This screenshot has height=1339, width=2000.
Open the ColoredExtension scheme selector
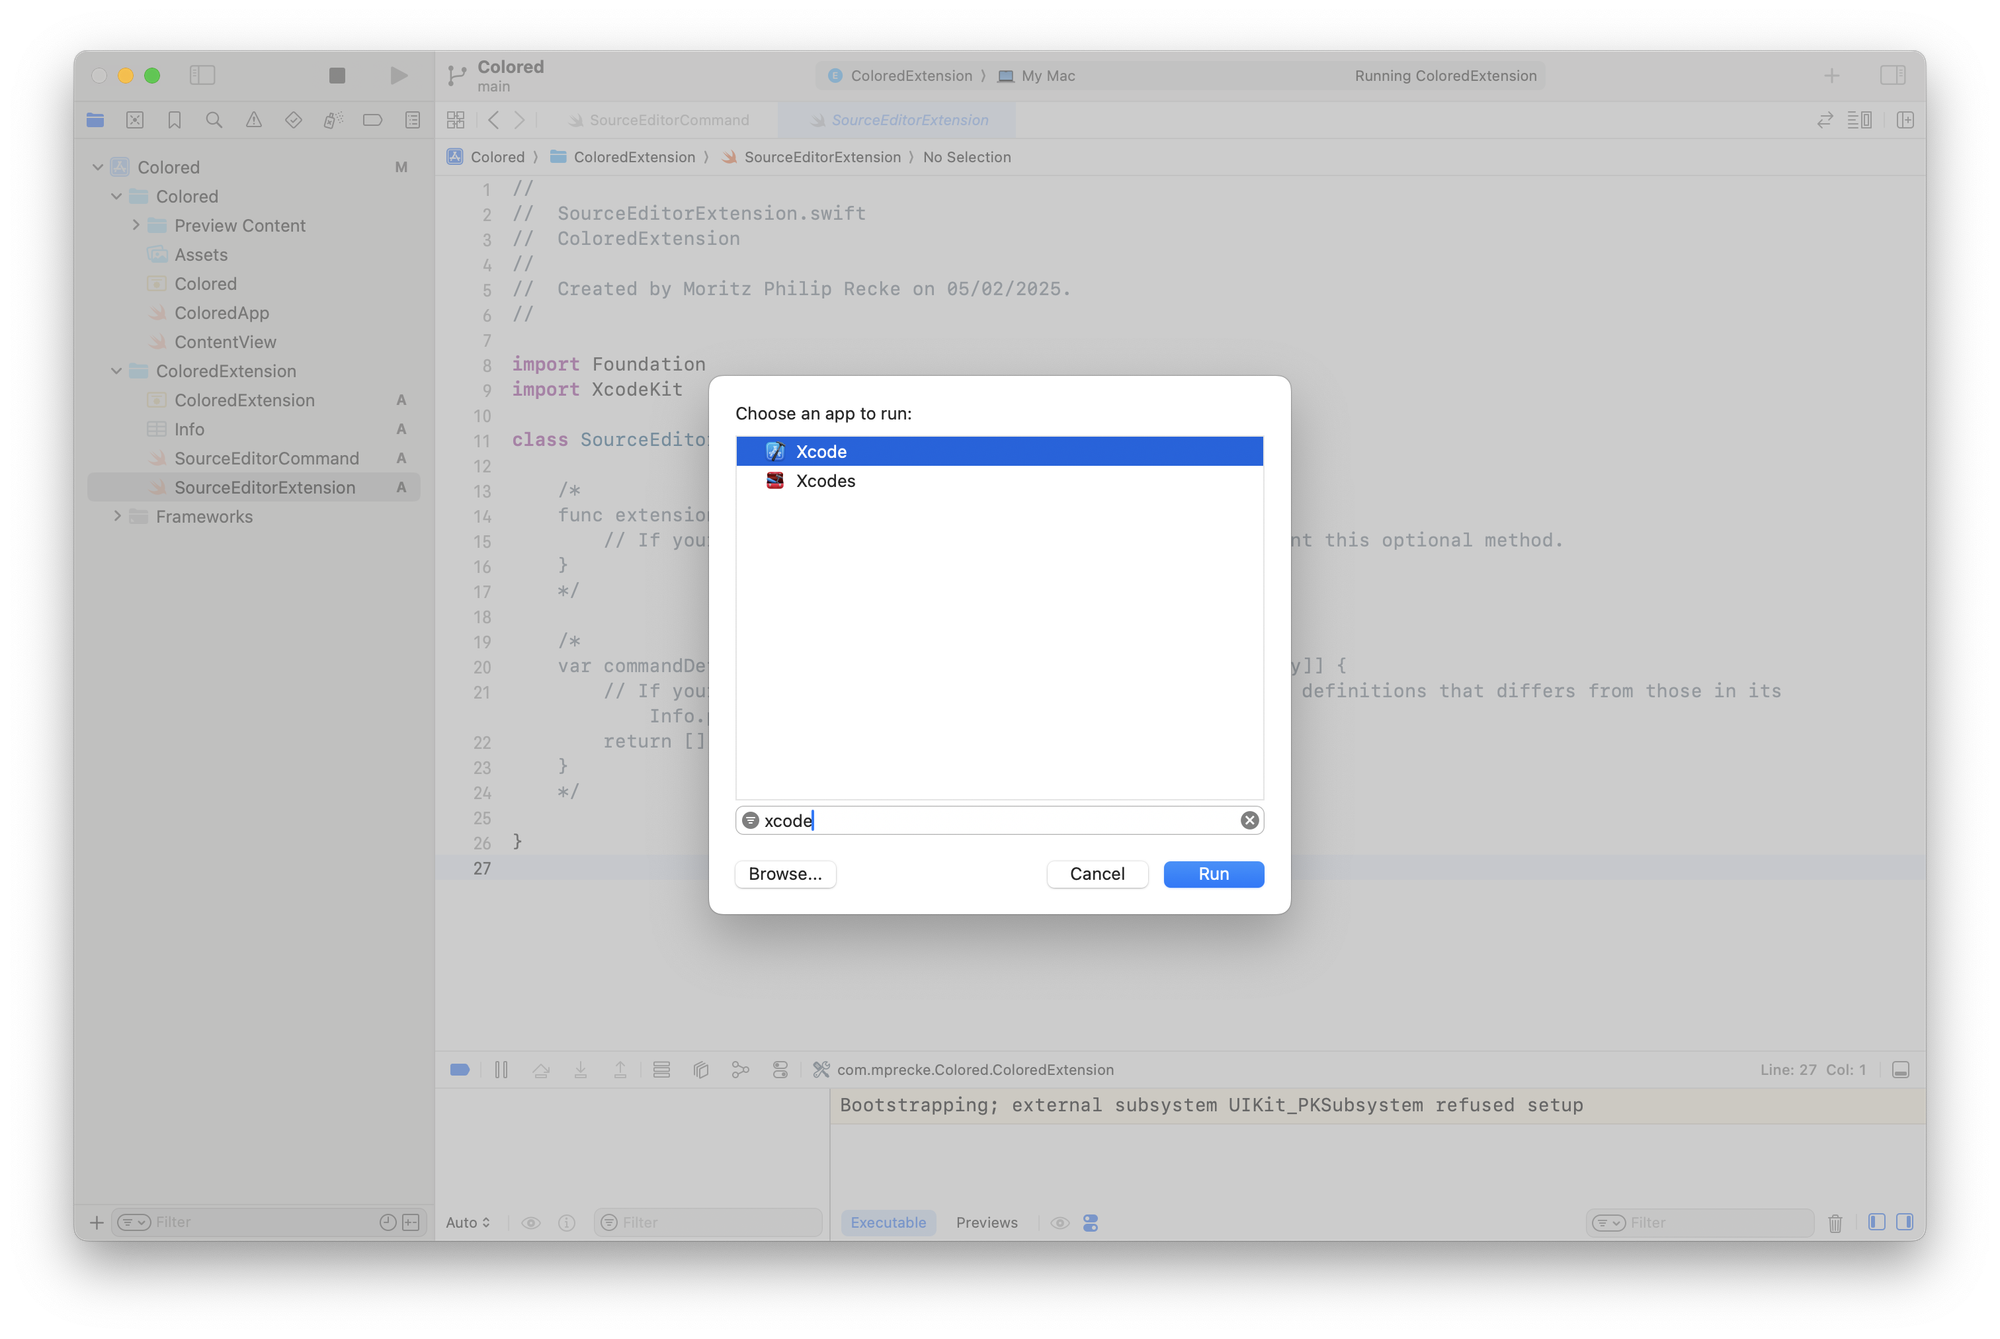click(x=899, y=76)
